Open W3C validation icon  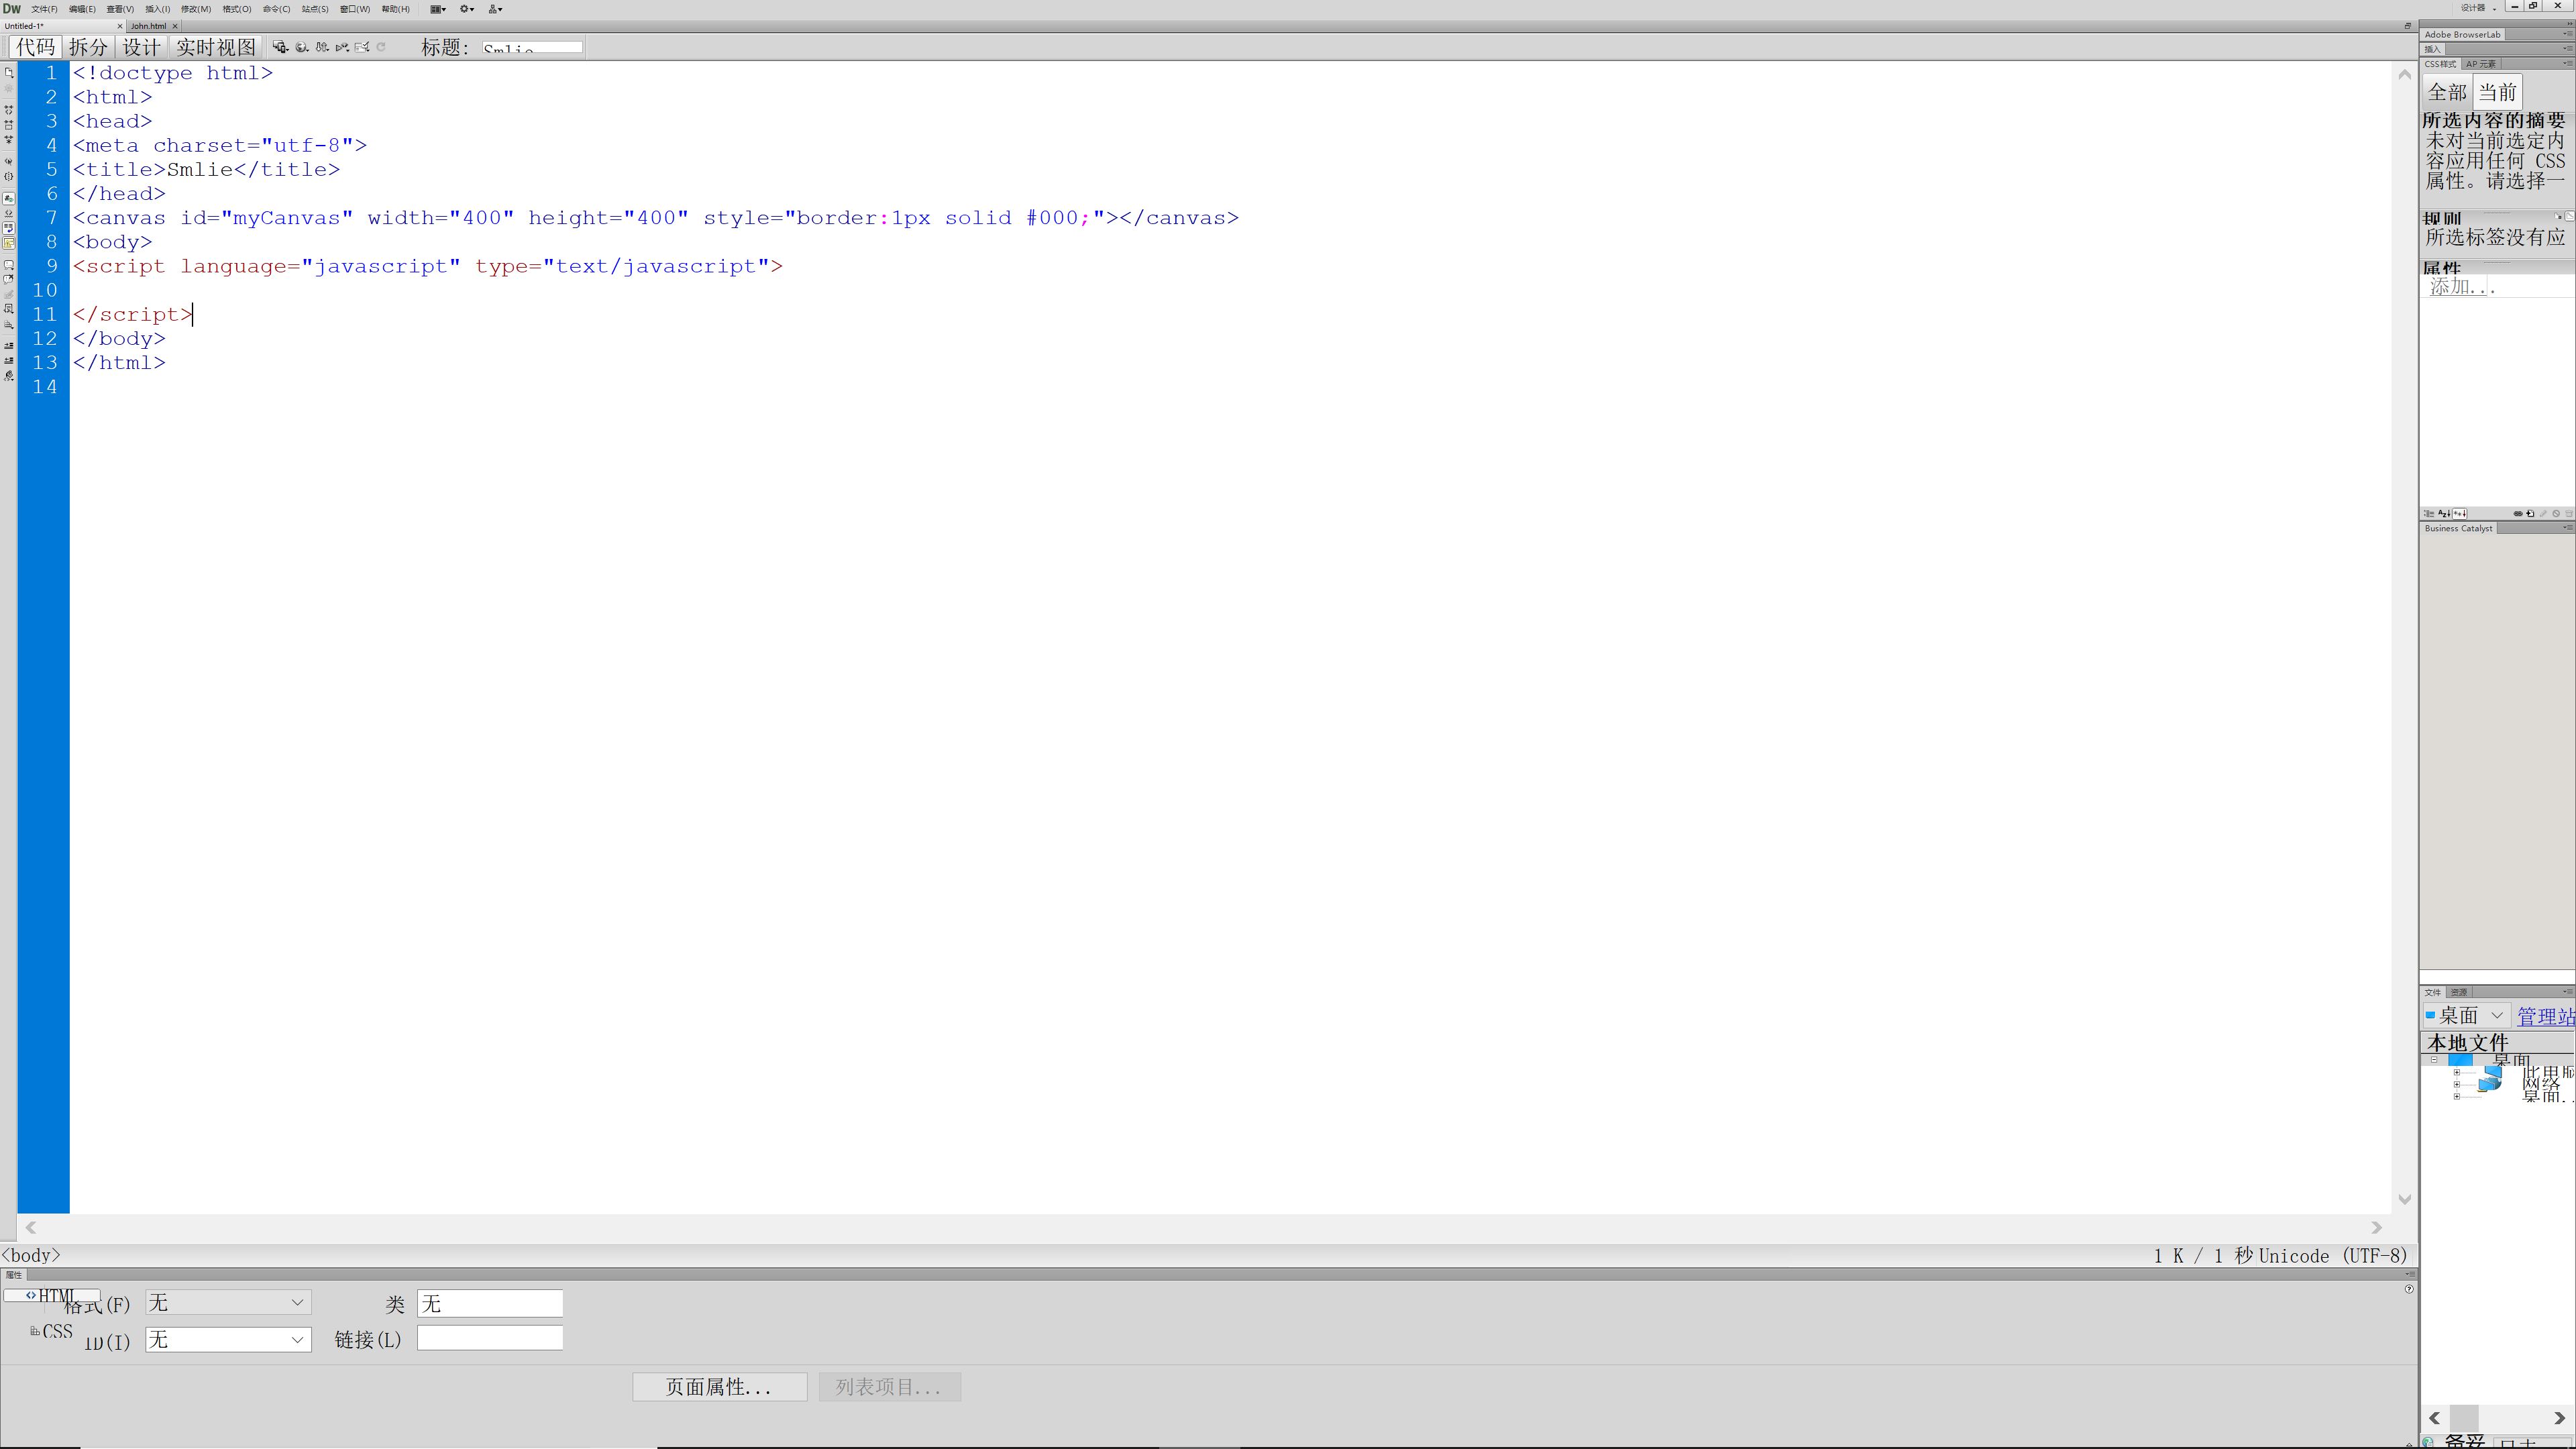click(342, 47)
